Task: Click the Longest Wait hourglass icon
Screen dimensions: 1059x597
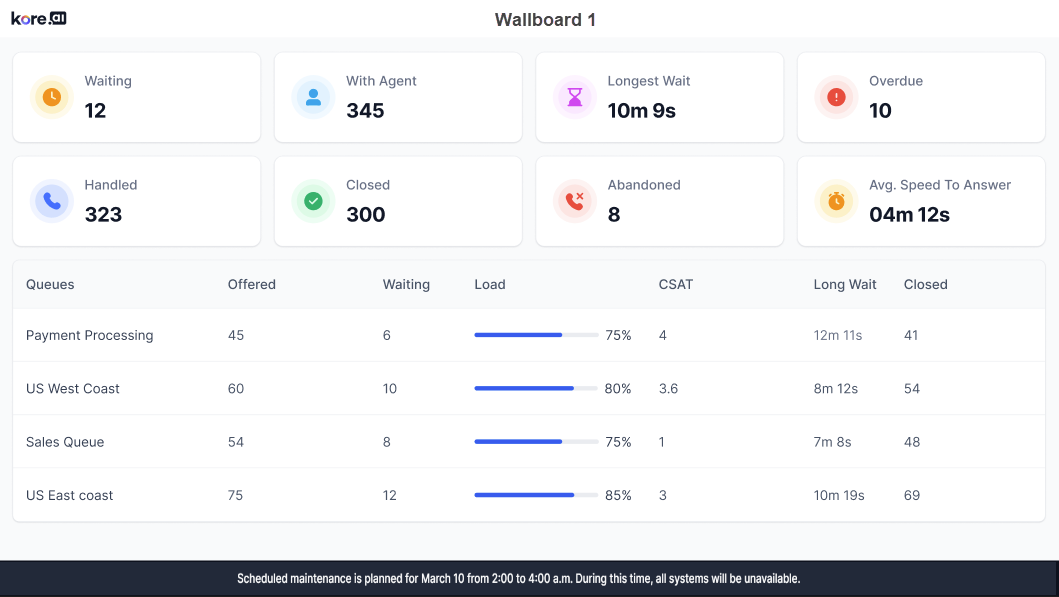Action: (x=575, y=97)
